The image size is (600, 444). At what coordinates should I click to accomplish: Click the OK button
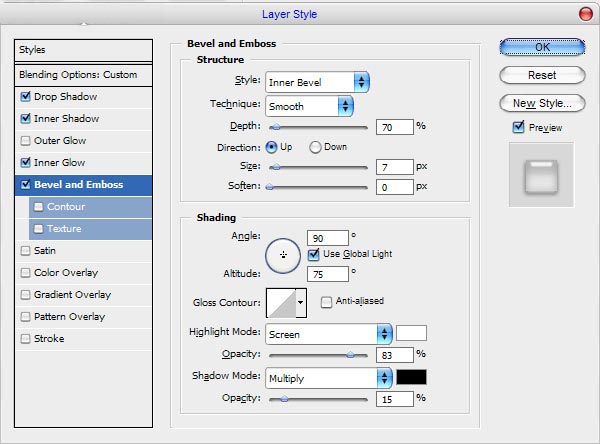[541, 47]
